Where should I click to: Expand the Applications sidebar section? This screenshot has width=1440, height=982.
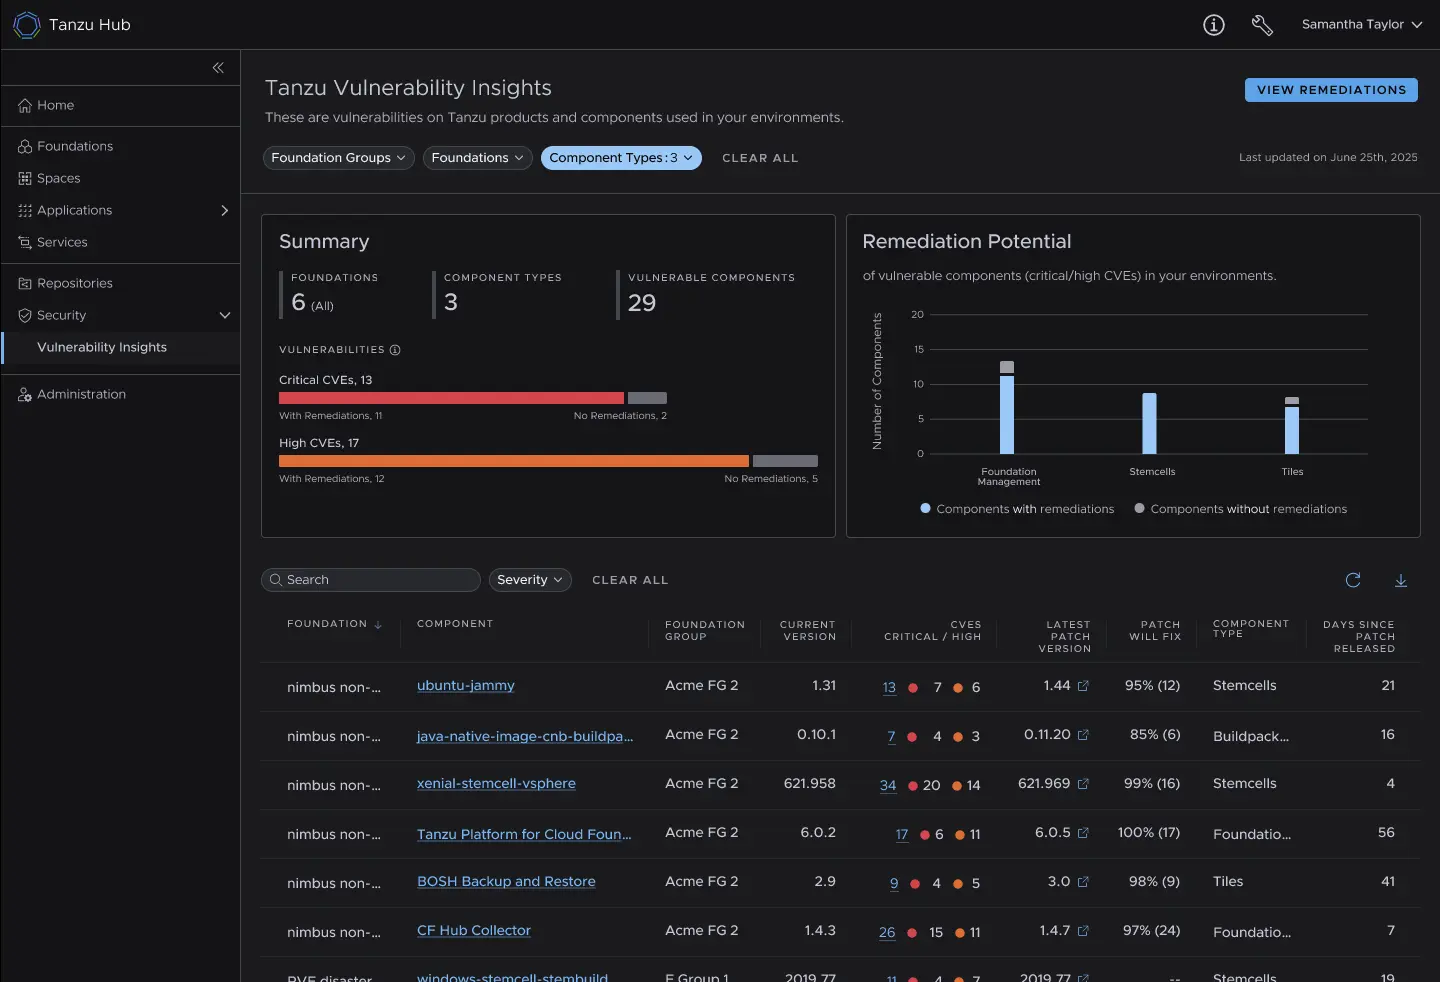tap(224, 210)
